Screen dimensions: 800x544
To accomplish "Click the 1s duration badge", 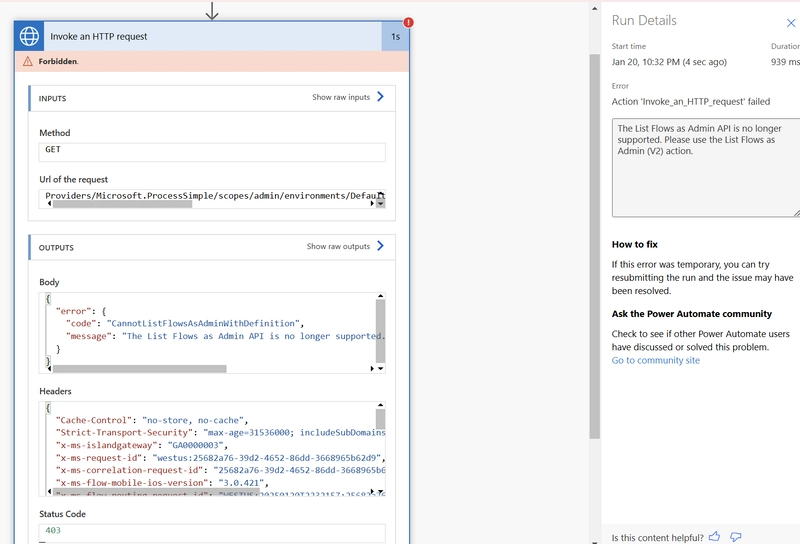I will pyautogui.click(x=395, y=37).
